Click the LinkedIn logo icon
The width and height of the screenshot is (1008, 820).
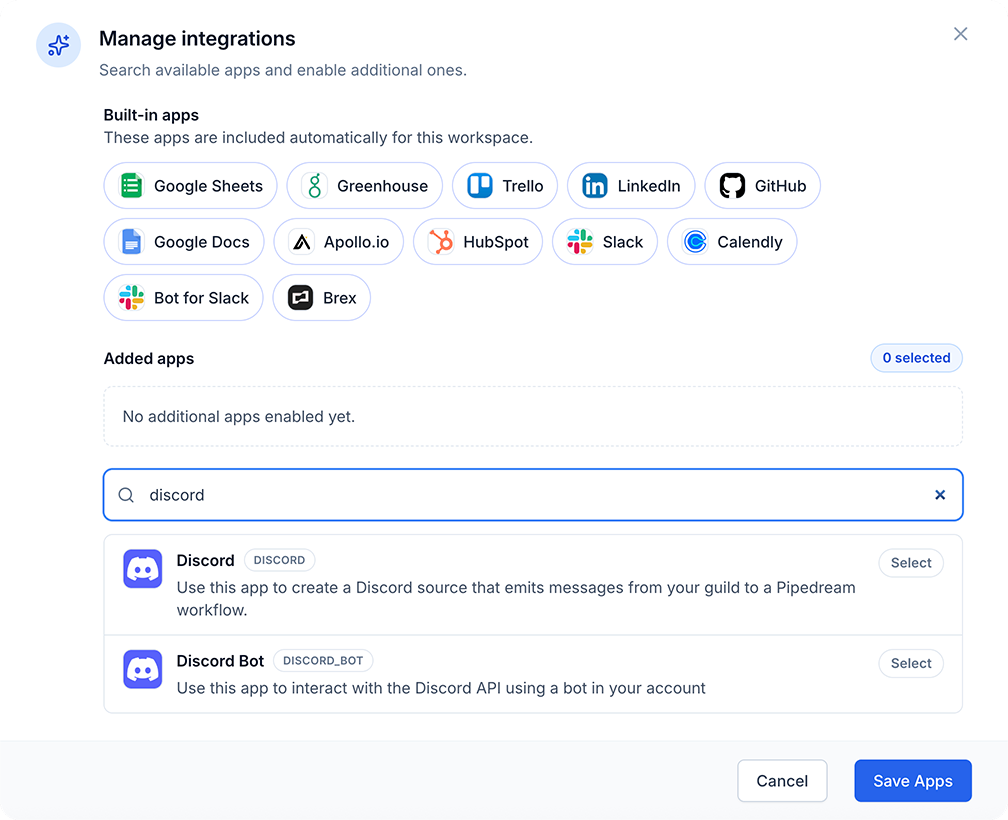click(595, 186)
